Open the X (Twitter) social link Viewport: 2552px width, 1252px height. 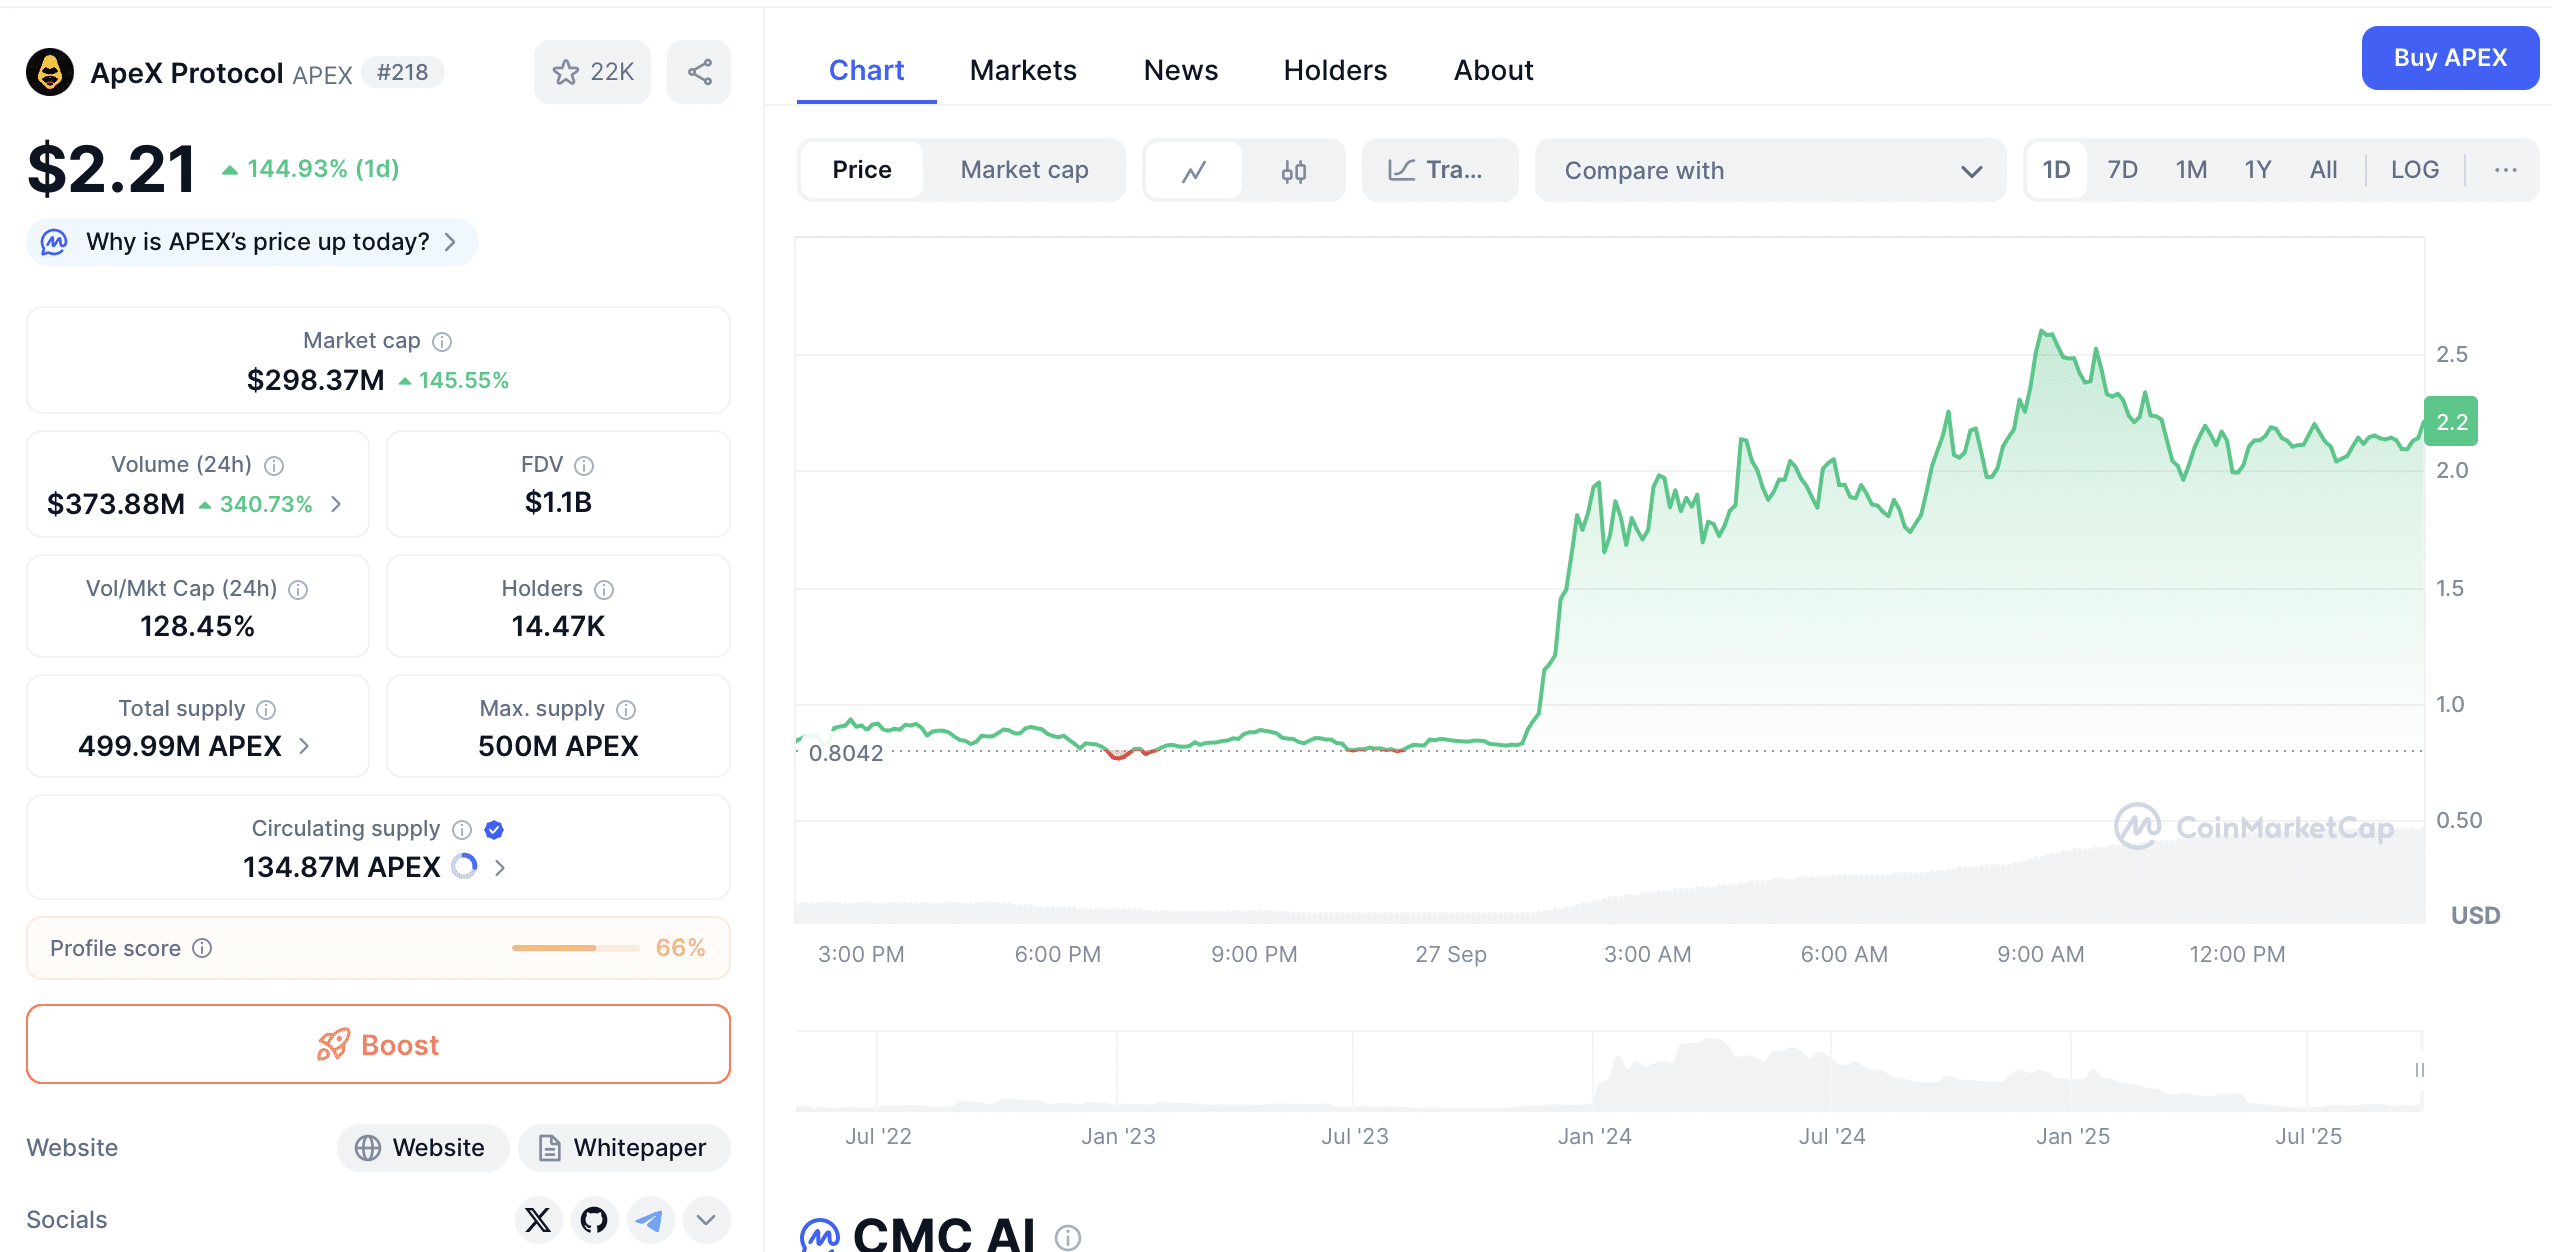[x=538, y=1220]
